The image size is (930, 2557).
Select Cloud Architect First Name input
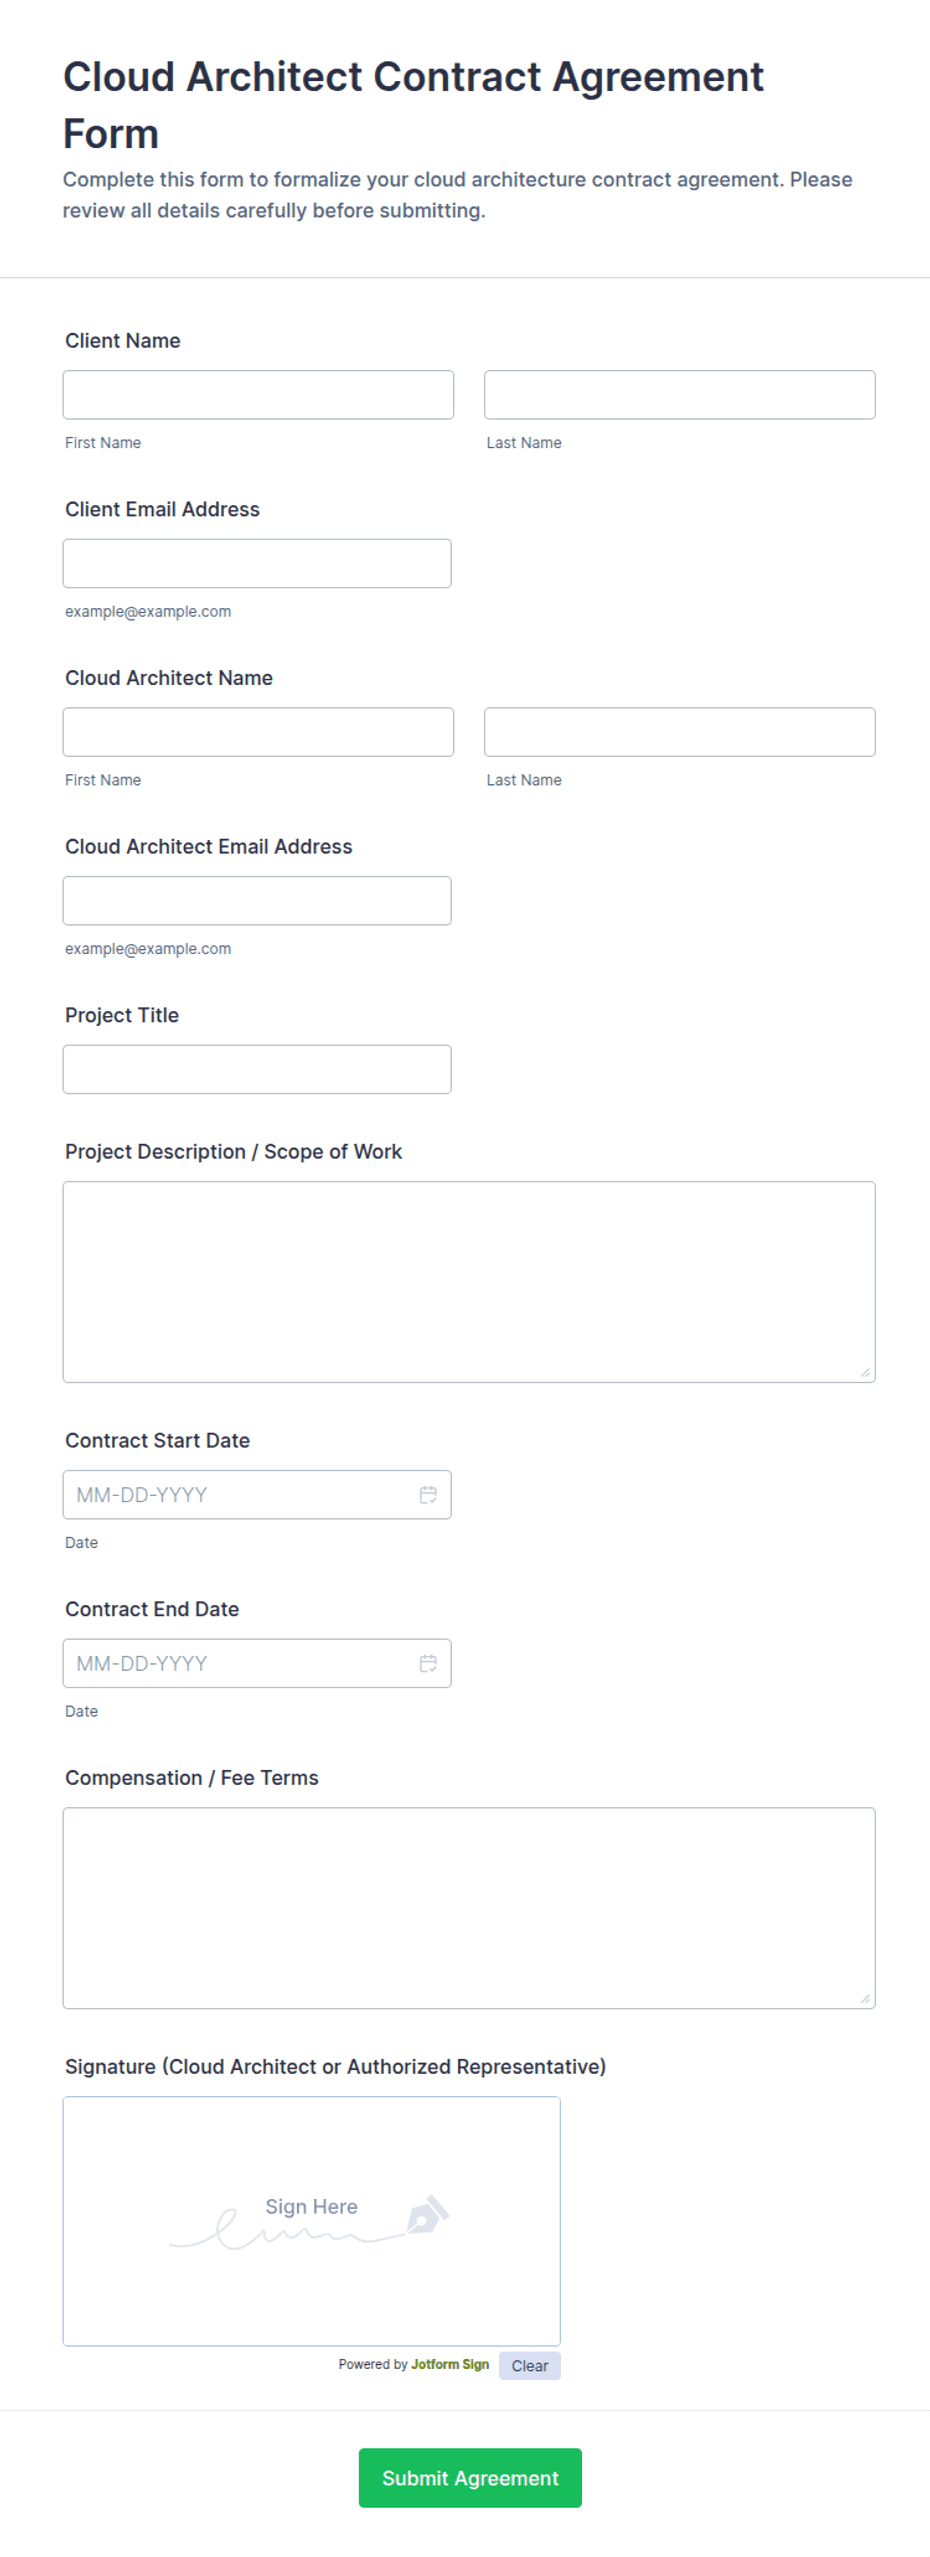pos(258,732)
